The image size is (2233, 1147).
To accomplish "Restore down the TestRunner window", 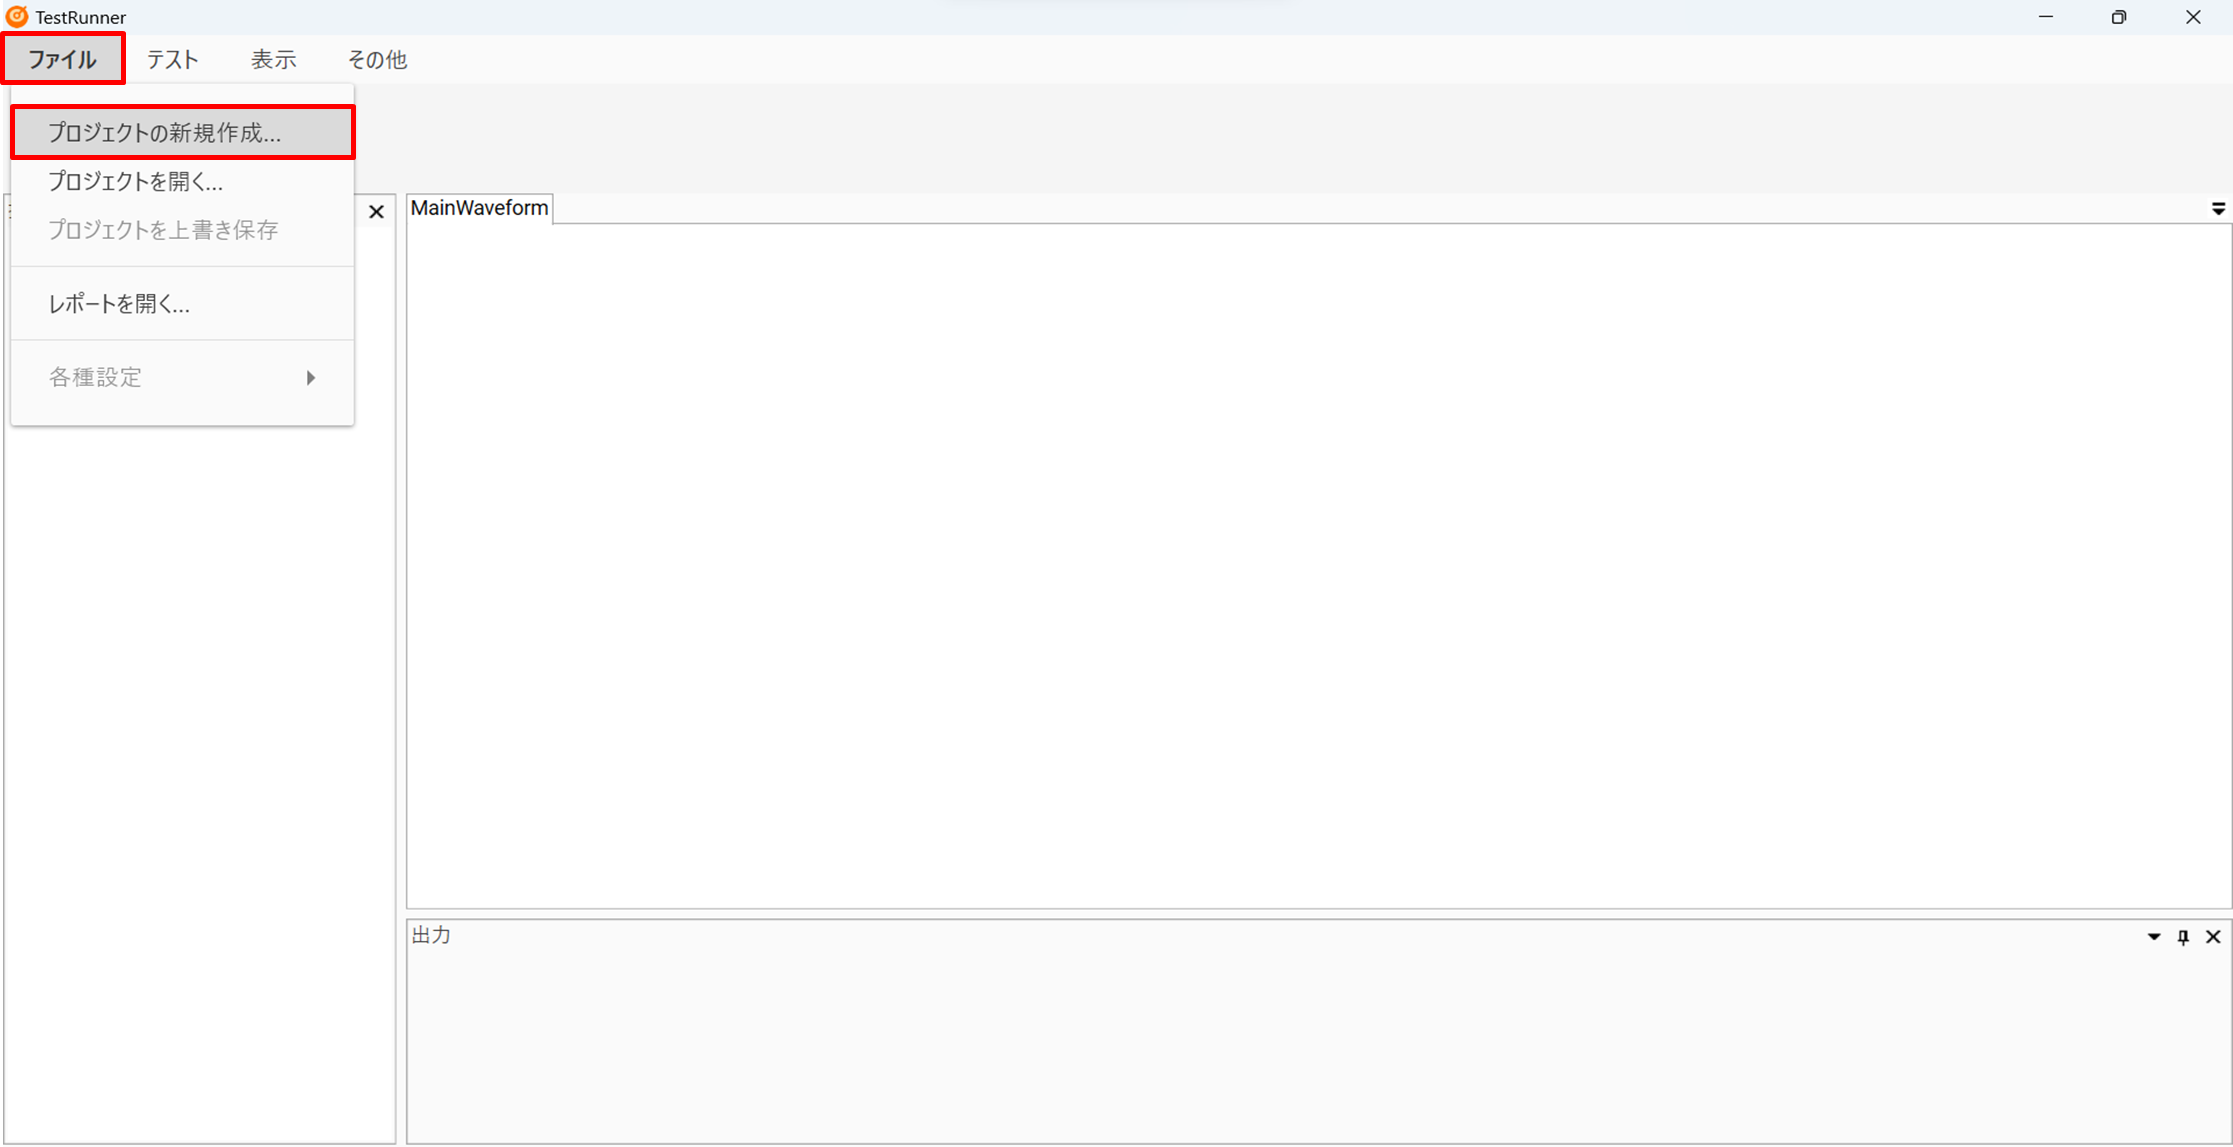I will click(2119, 17).
